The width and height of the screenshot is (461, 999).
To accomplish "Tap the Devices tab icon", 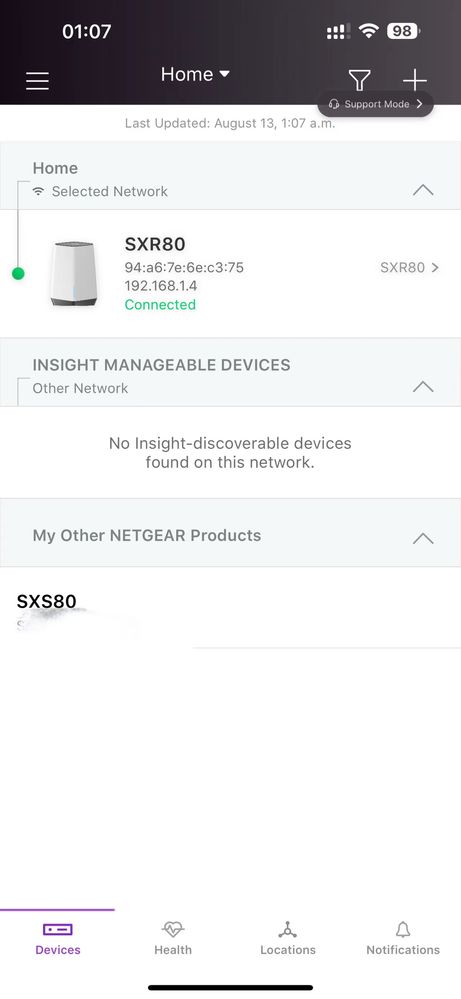I will [x=58, y=929].
